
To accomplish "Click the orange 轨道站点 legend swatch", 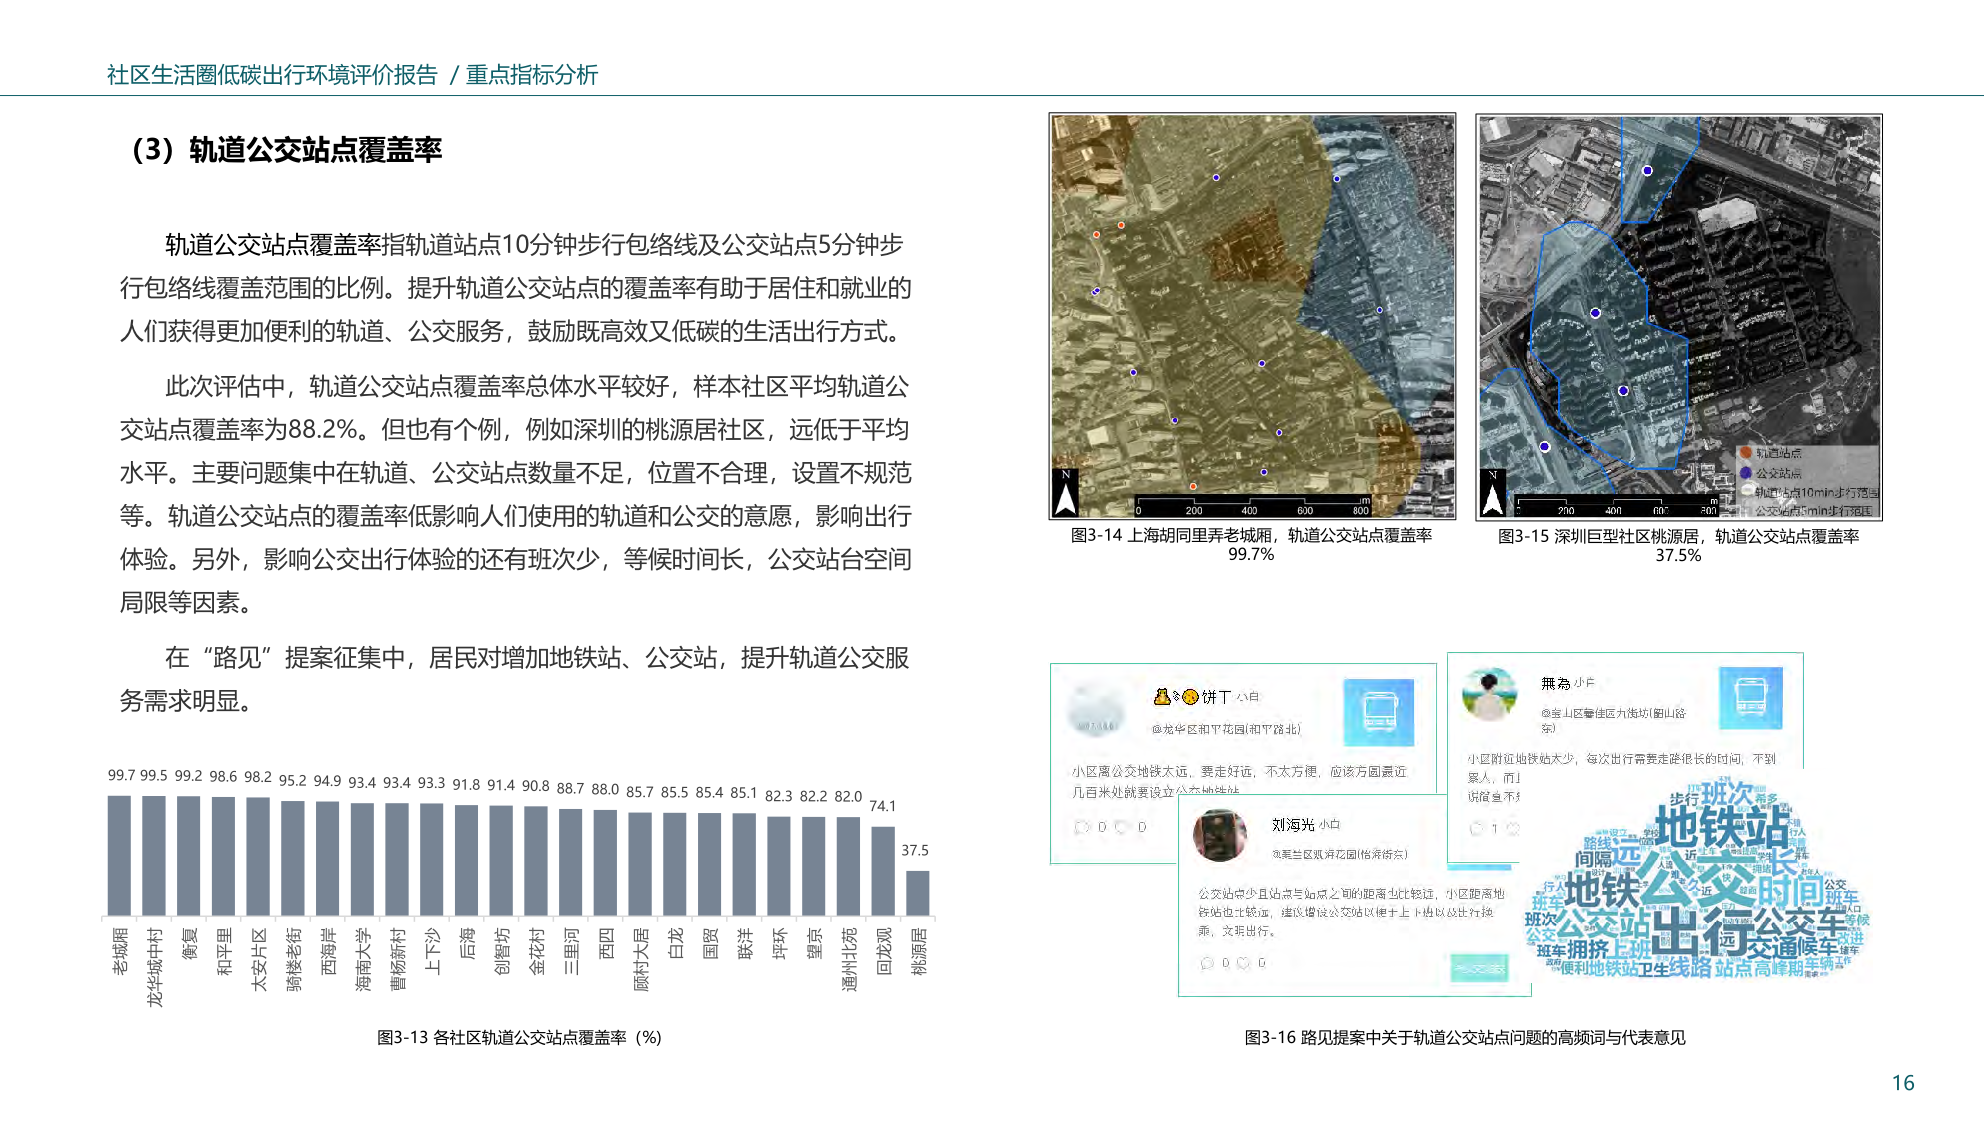I will [x=1746, y=453].
